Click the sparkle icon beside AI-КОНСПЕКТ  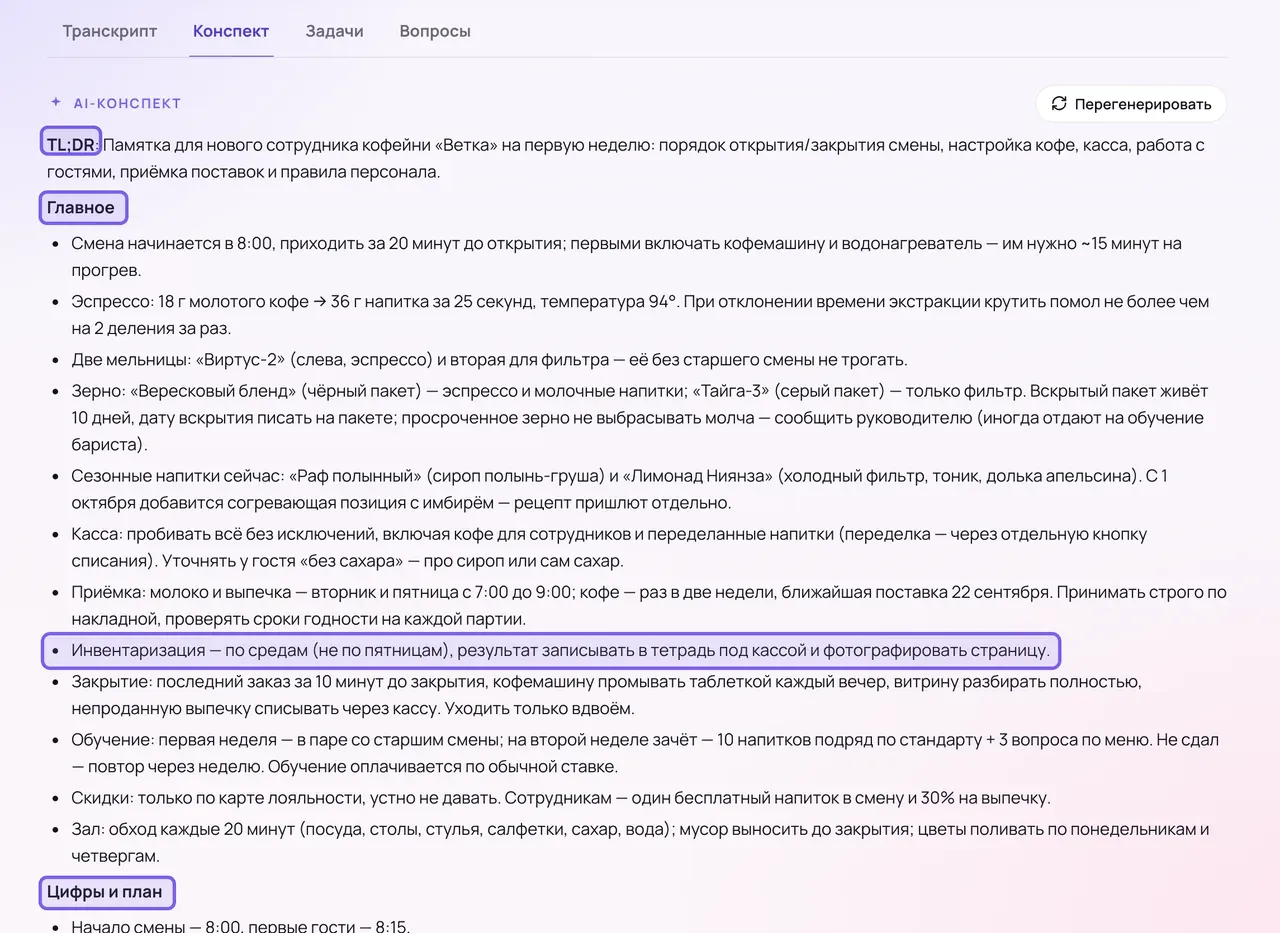[x=56, y=102]
